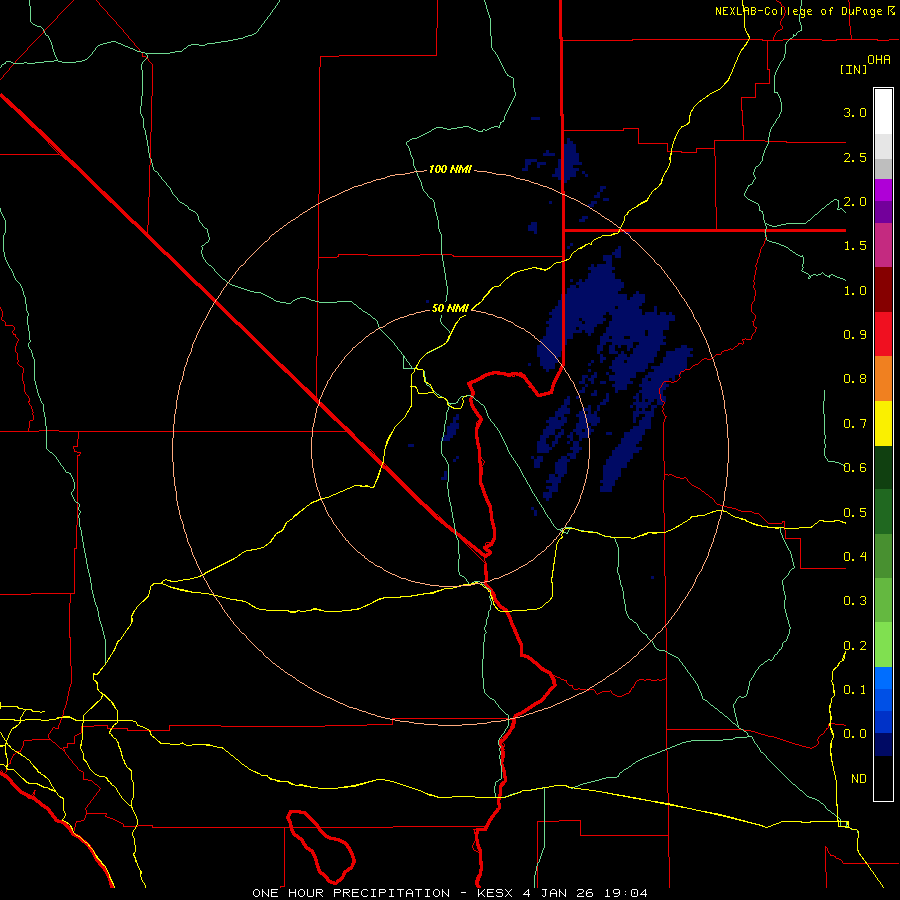900x900 pixels.
Task: Select the magenta swatch above 2.0
Action: (883, 190)
